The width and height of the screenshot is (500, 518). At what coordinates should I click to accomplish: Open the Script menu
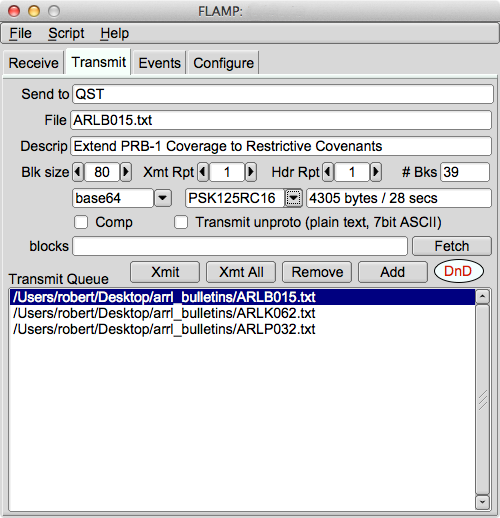click(66, 33)
